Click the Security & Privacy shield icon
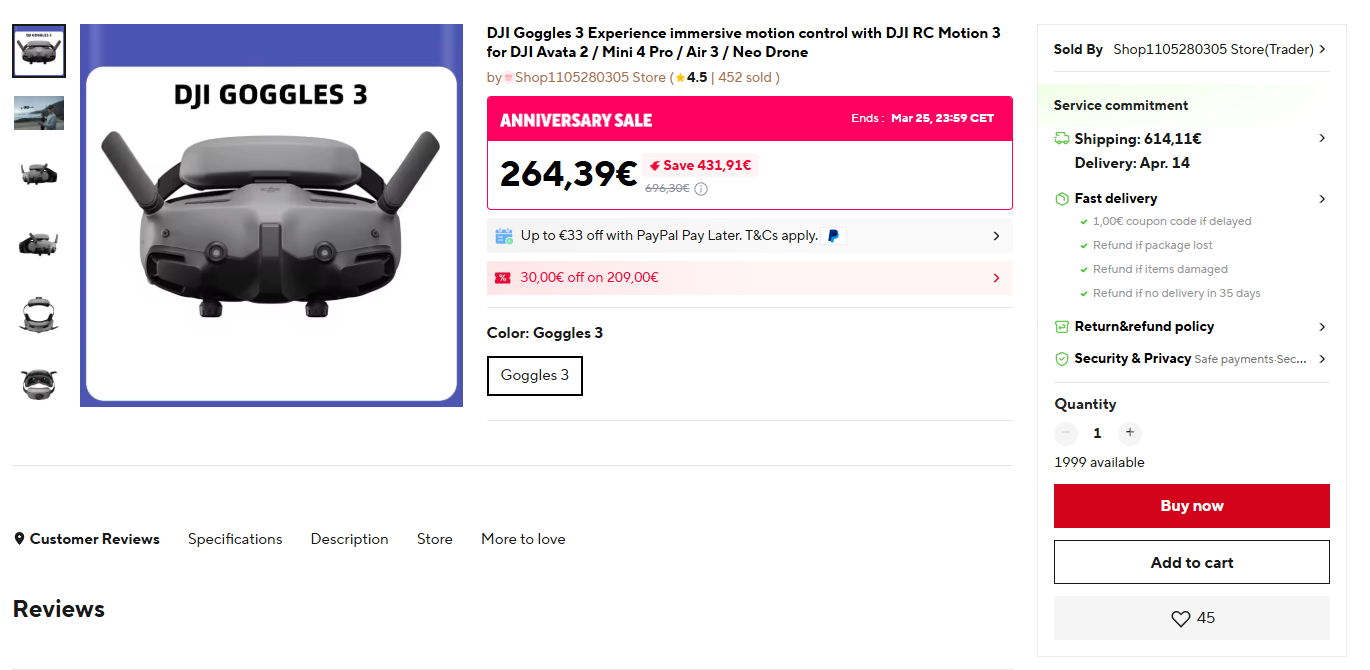 tap(1062, 359)
